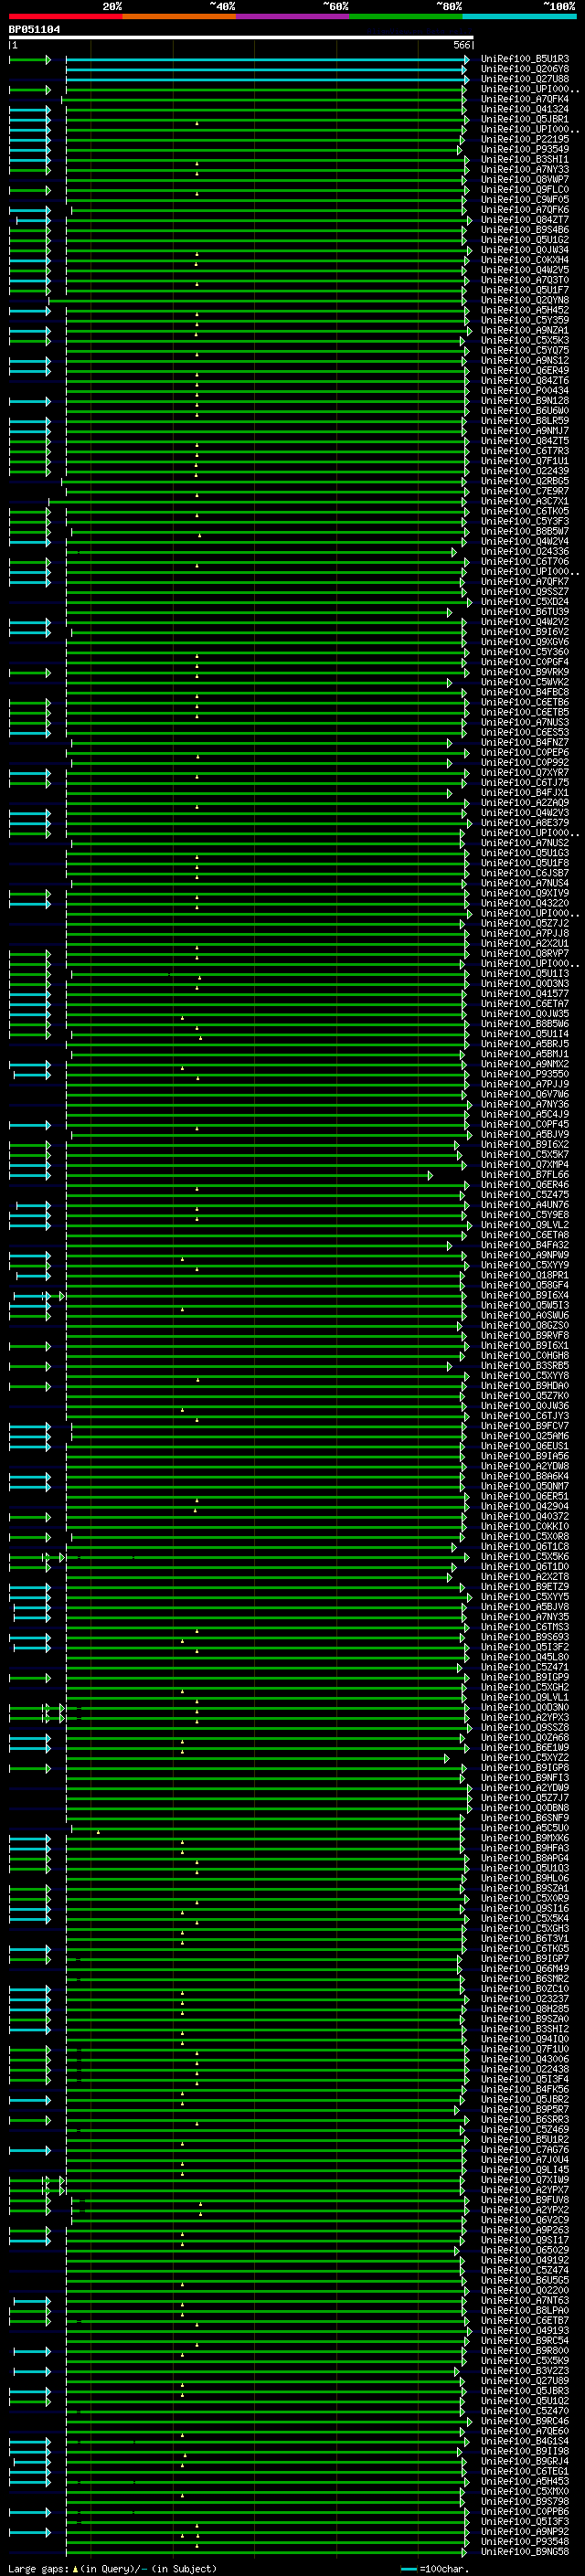The image size is (585, 2576).
Task: Select hit UniRef100_Q0JW34
Action: tap(525, 250)
